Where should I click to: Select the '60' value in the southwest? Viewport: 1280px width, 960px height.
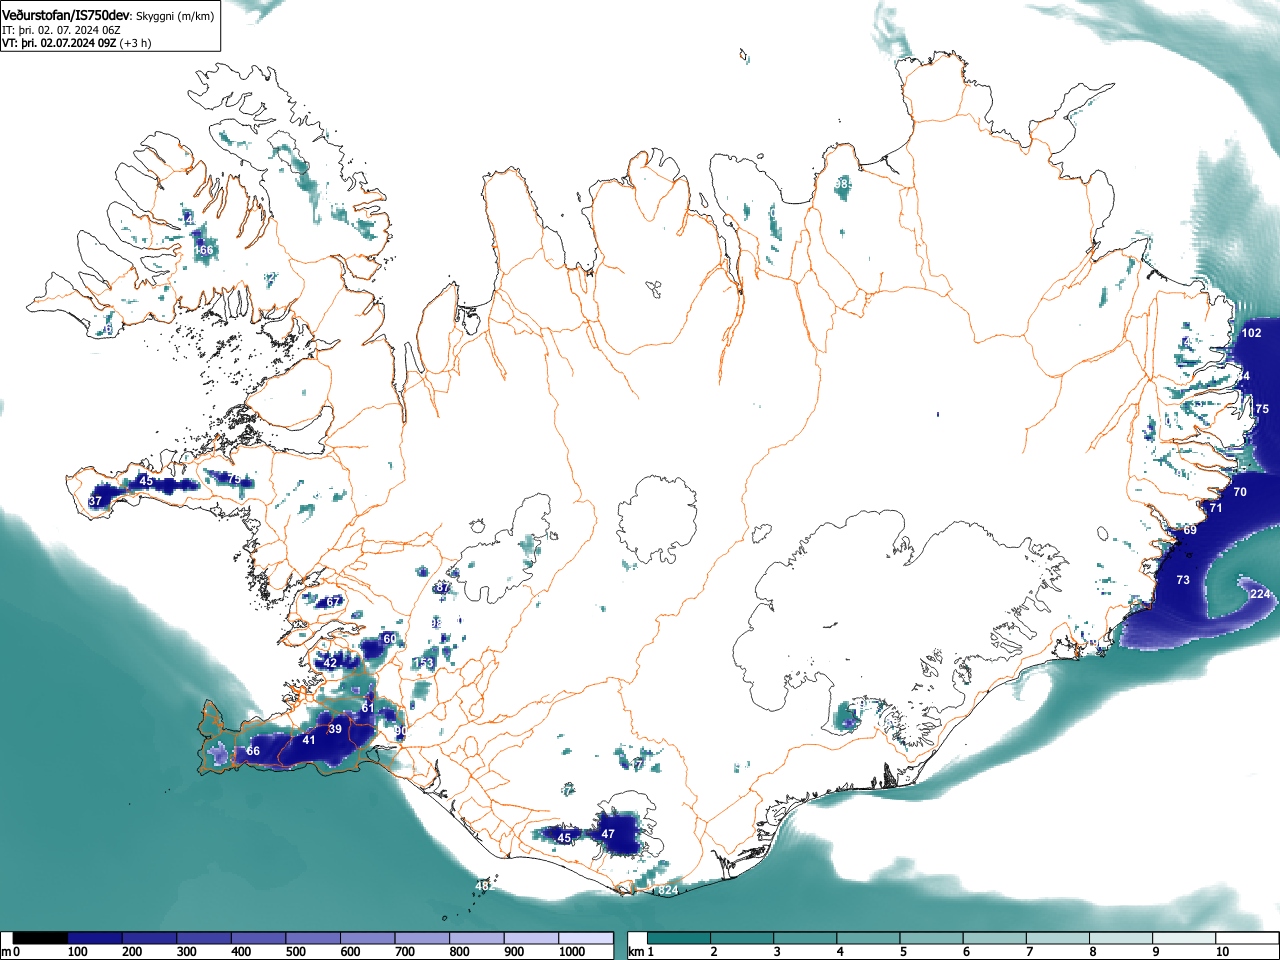pyautogui.click(x=389, y=638)
